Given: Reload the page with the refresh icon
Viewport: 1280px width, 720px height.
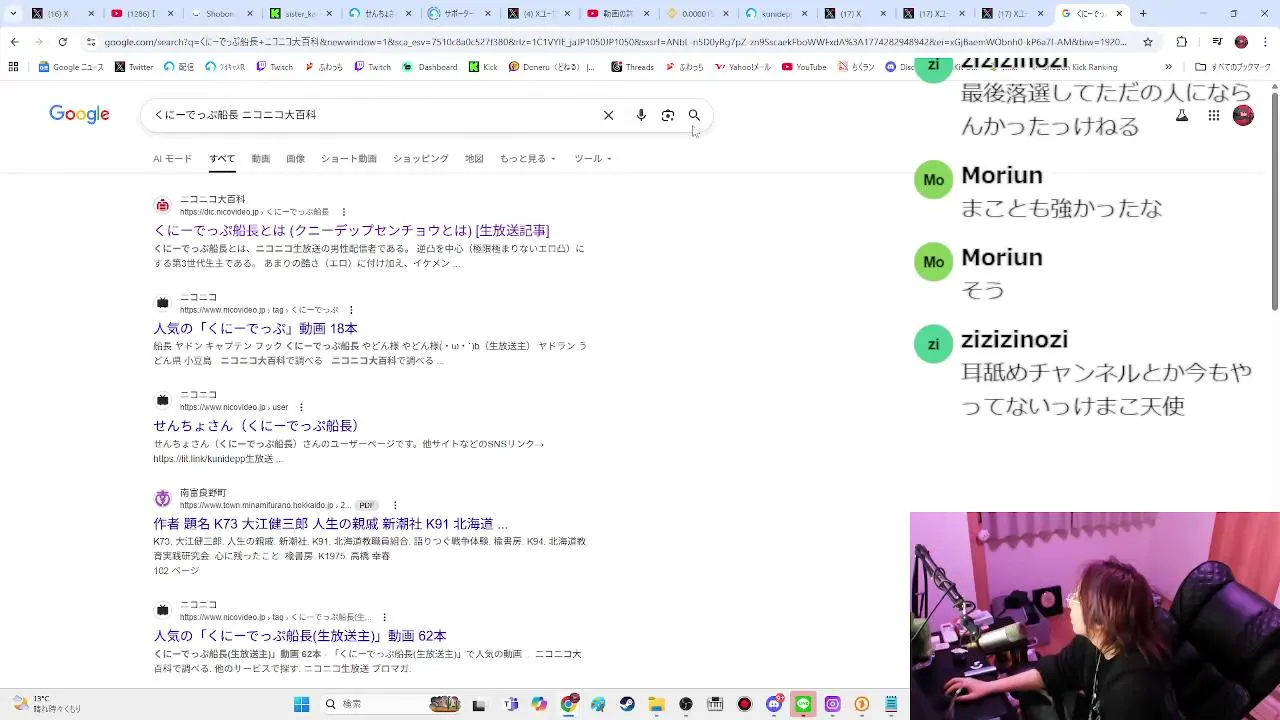Looking at the screenshot, I should 62,42.
